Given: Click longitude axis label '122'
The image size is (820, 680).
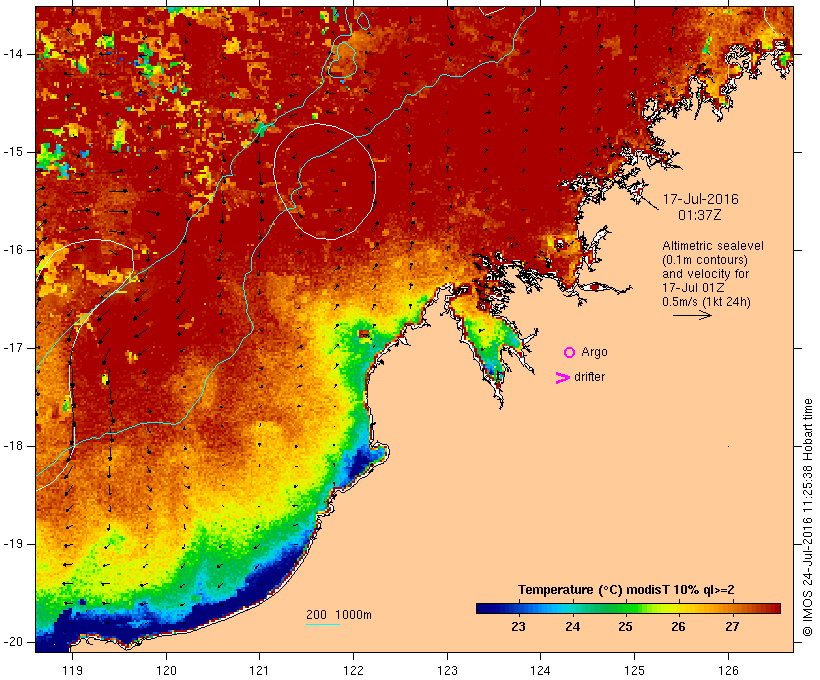Looking at the screenshot, I should pos(354,670).
